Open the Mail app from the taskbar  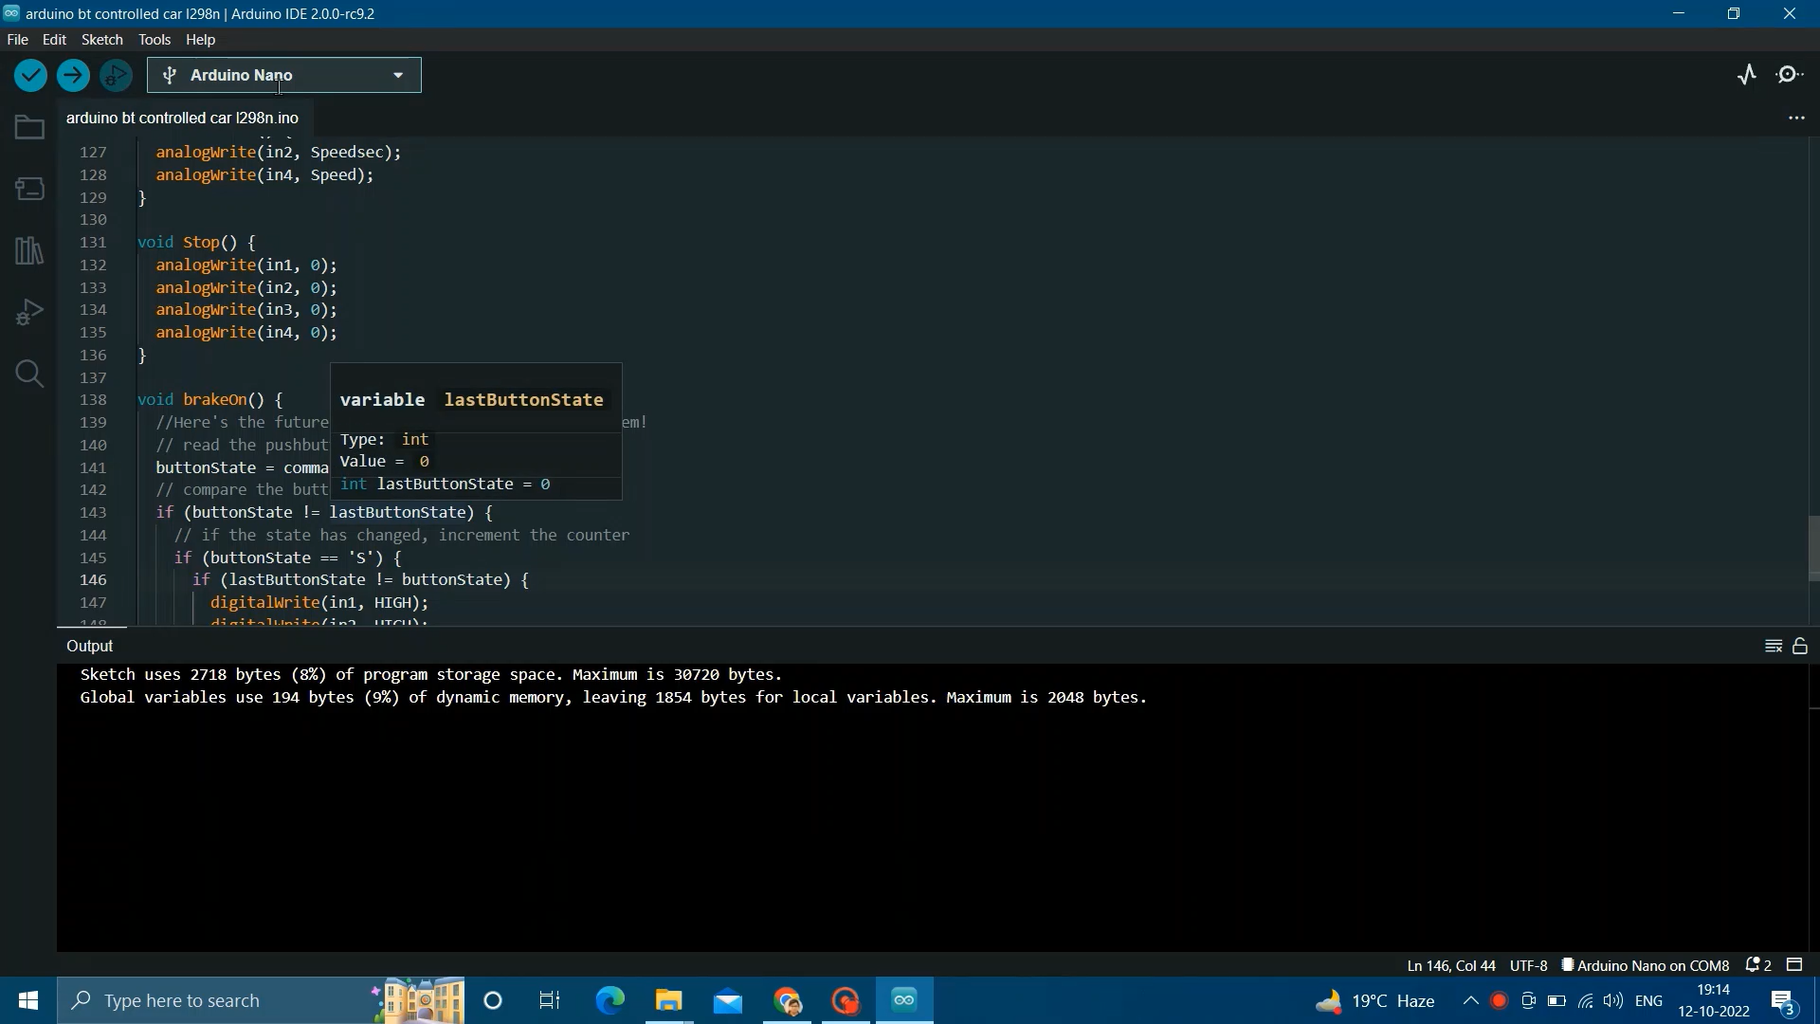pyautogui.click(x=728, y=1000)
